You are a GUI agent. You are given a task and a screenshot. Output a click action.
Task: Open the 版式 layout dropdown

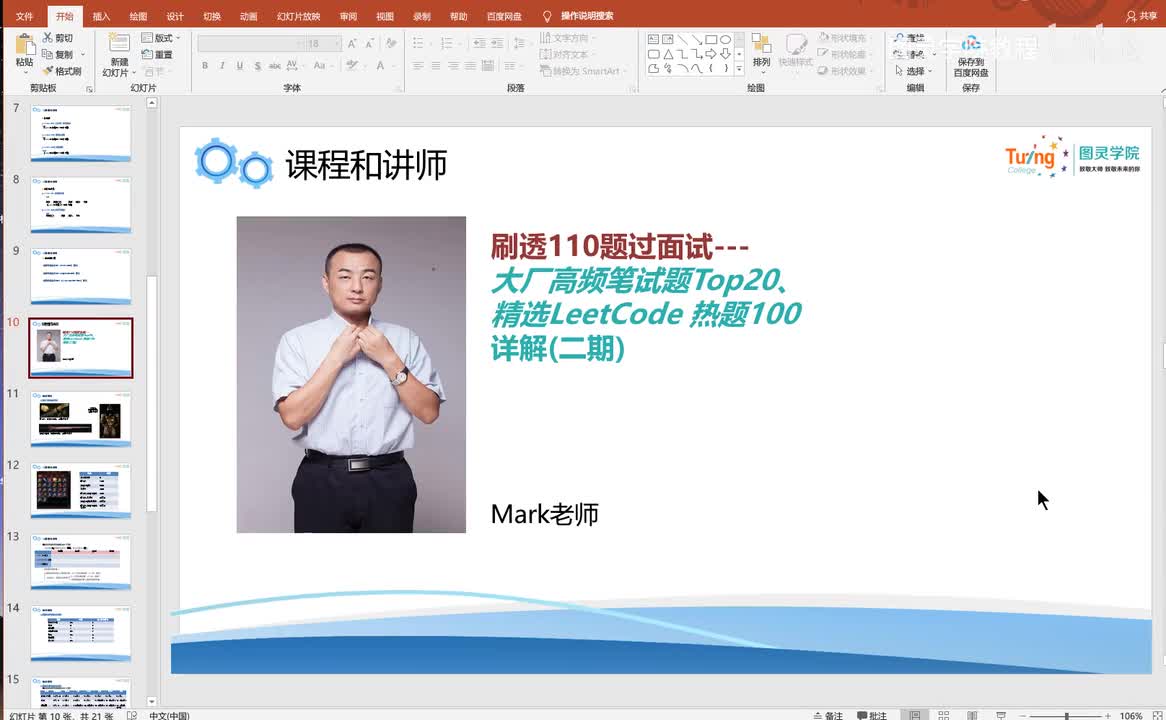pos(161,38)
